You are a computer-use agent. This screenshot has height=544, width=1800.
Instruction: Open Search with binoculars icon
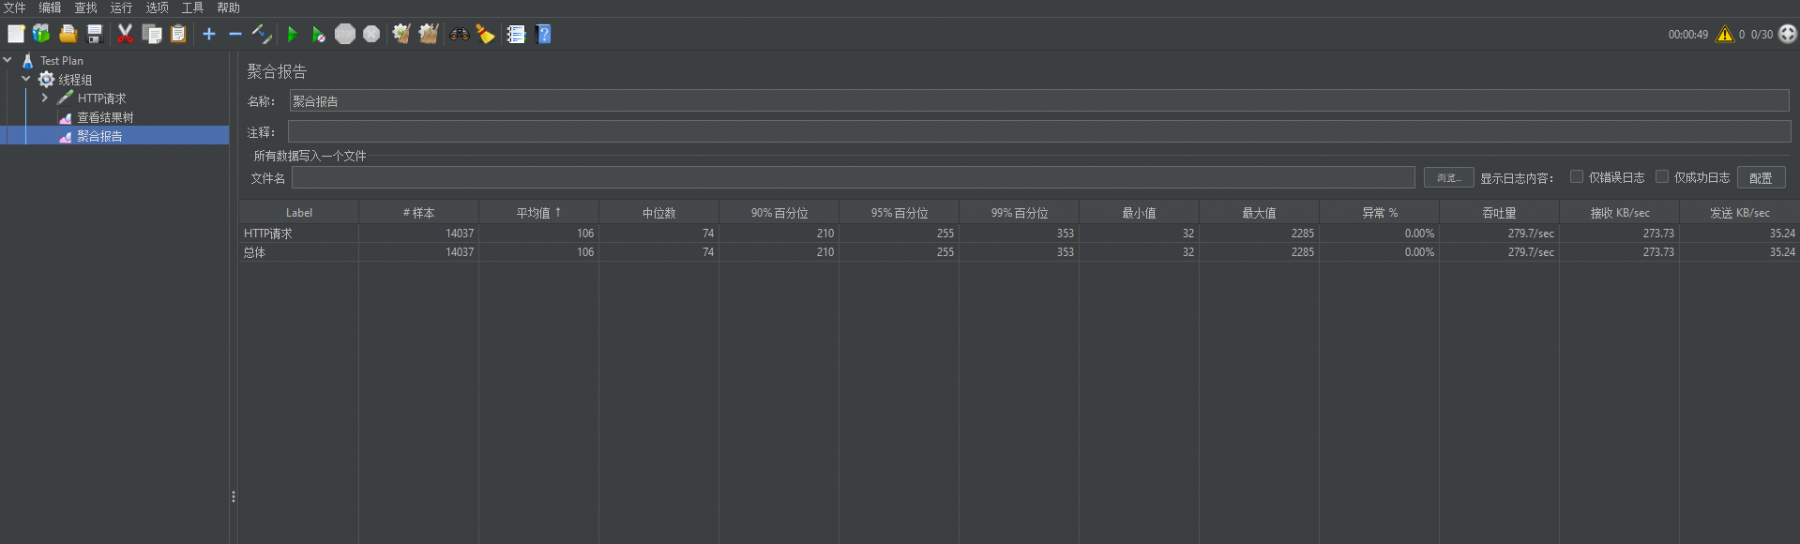click(459, 34)
